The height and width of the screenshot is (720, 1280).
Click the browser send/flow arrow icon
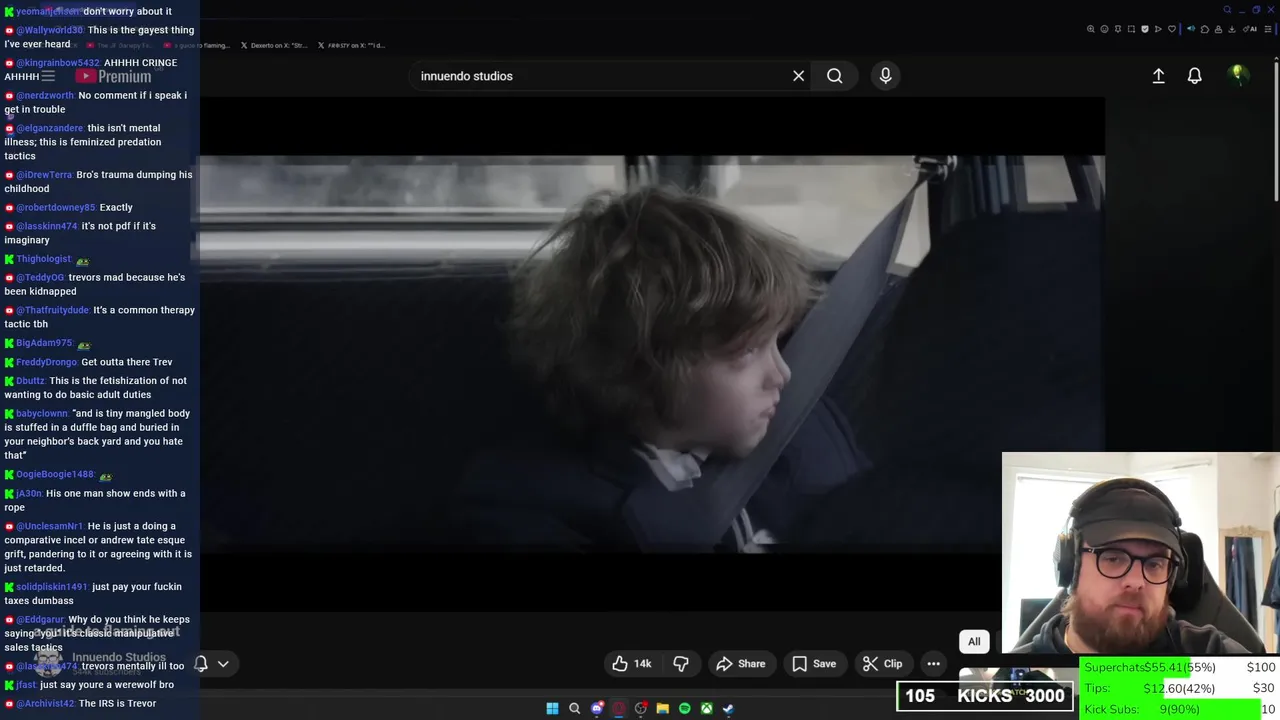tap(1158, 29)
